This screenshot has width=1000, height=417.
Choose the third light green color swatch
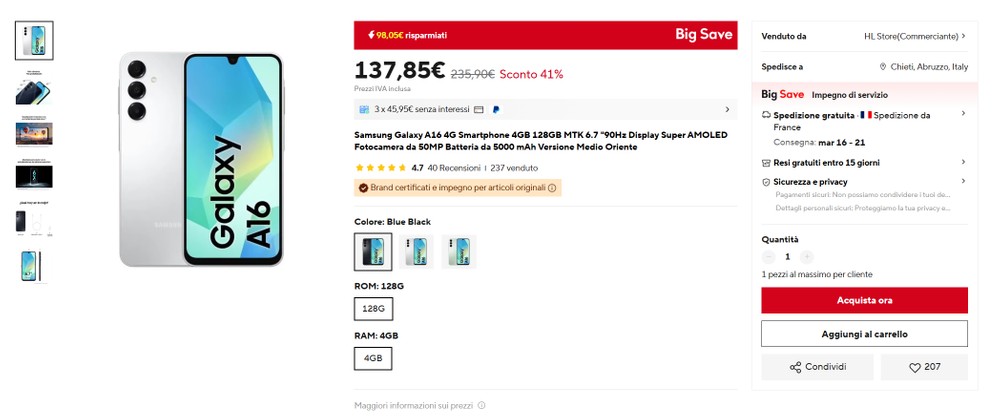(459, 252)
